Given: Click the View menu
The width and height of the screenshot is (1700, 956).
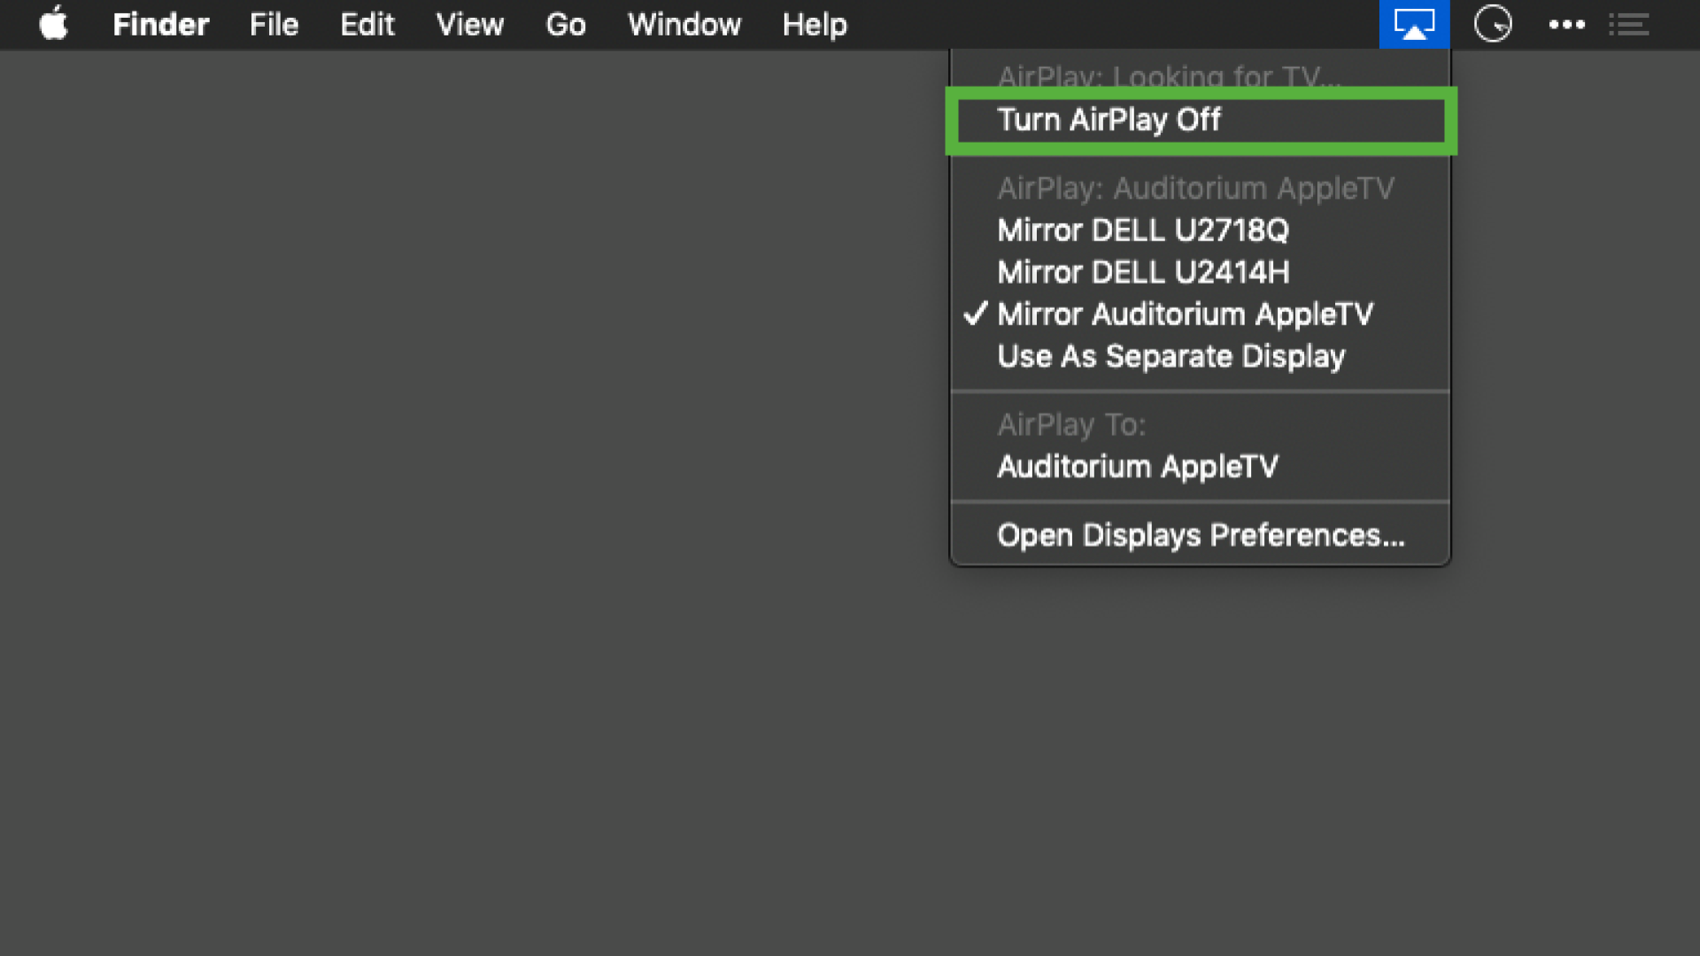Looking at the screenshot, I should [469, 24].
